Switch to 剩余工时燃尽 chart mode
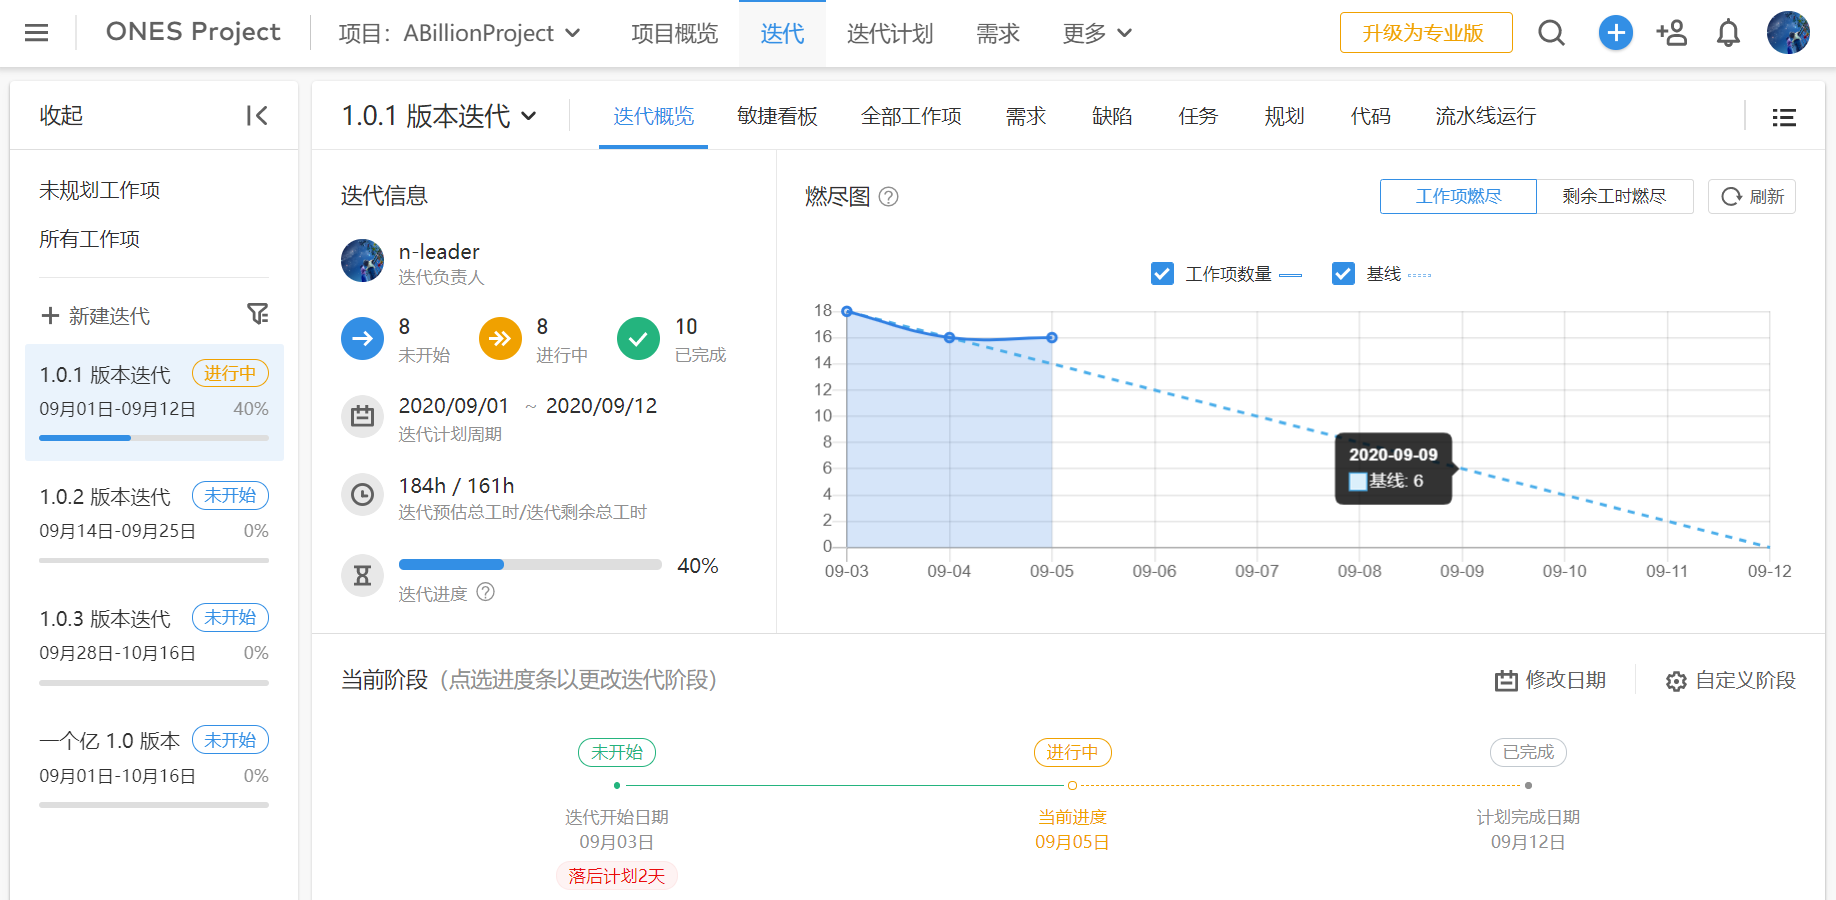1836x900 pixels. pos(1614,196)
